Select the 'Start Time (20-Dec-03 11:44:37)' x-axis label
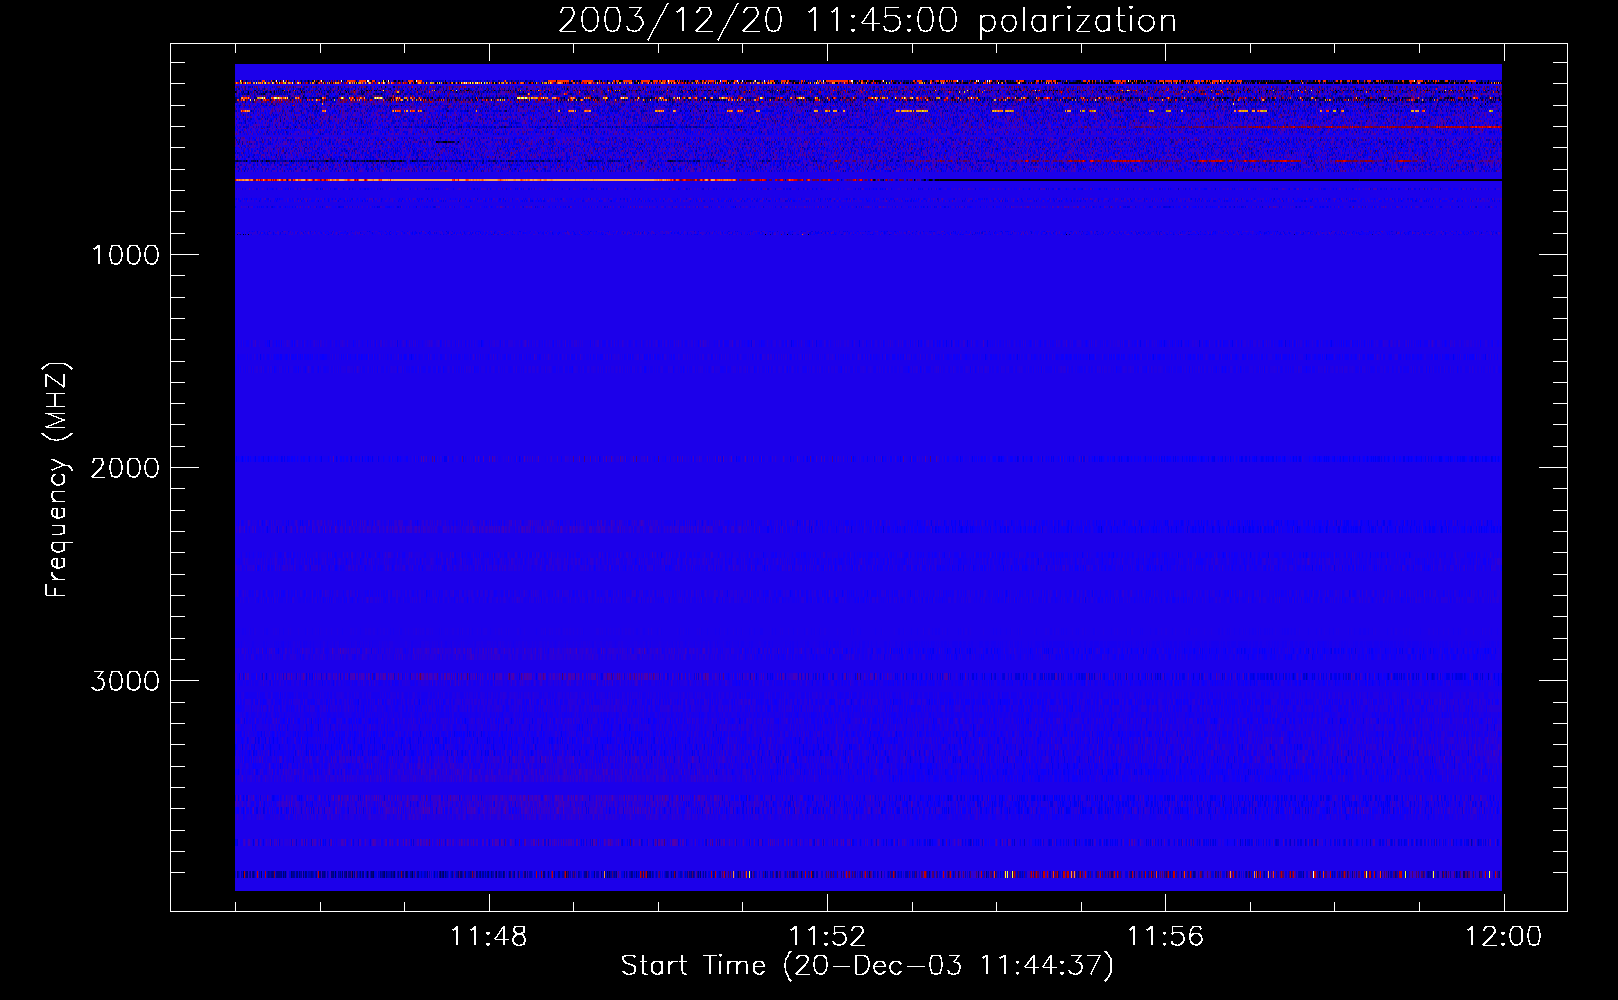The image size is (1618, 1000). [867, 966]
